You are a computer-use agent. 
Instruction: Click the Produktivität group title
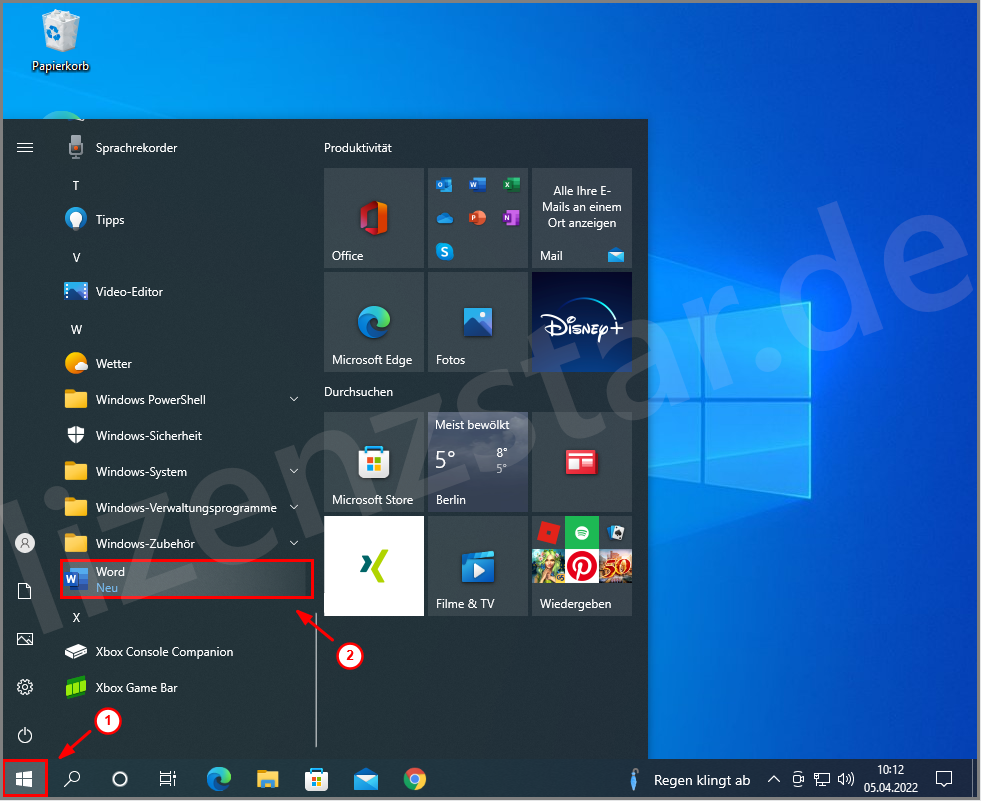click(x=358, y=148)
